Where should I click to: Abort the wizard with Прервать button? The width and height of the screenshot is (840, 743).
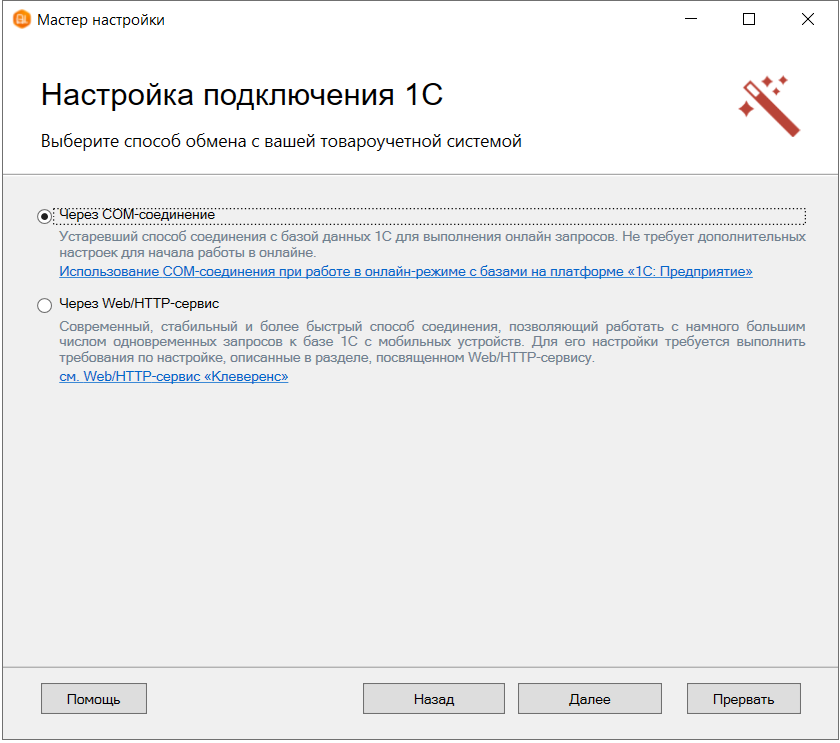point(744,699)
